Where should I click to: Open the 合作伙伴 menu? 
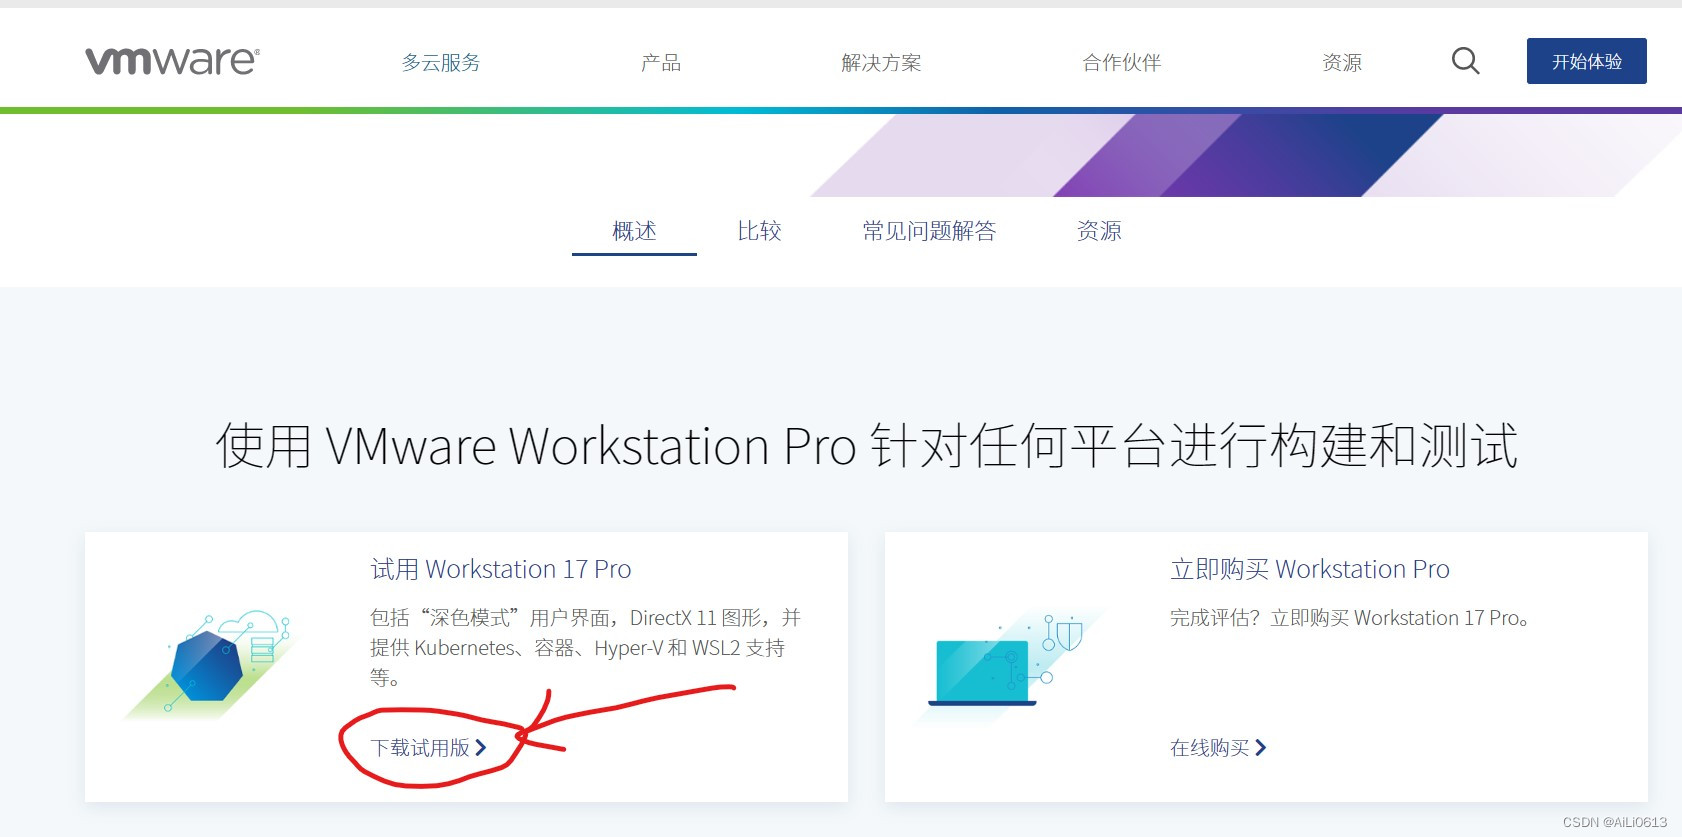[1121, 63]
